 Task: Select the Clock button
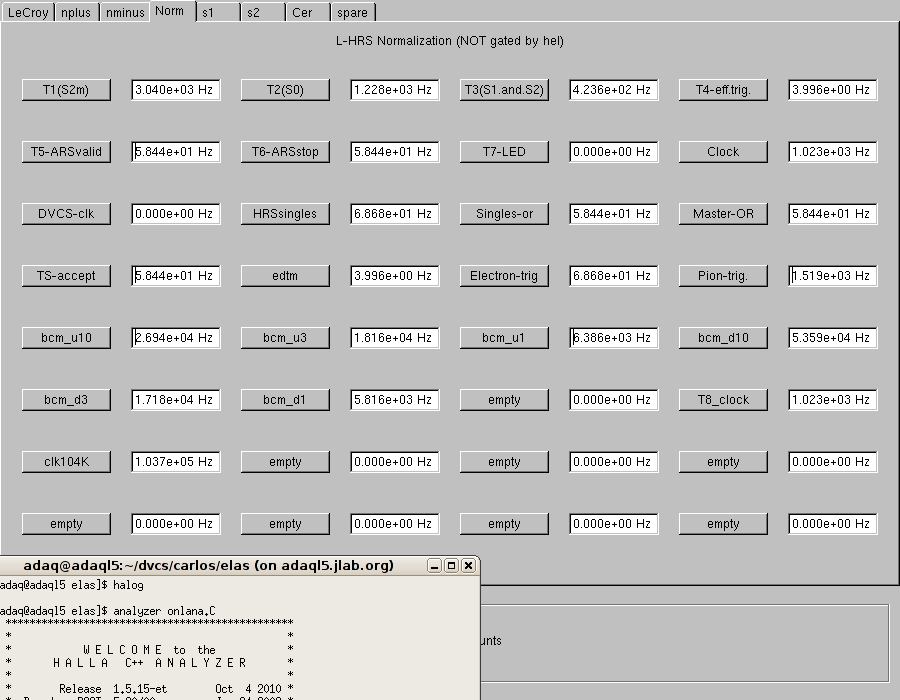(x=723, y=152)
